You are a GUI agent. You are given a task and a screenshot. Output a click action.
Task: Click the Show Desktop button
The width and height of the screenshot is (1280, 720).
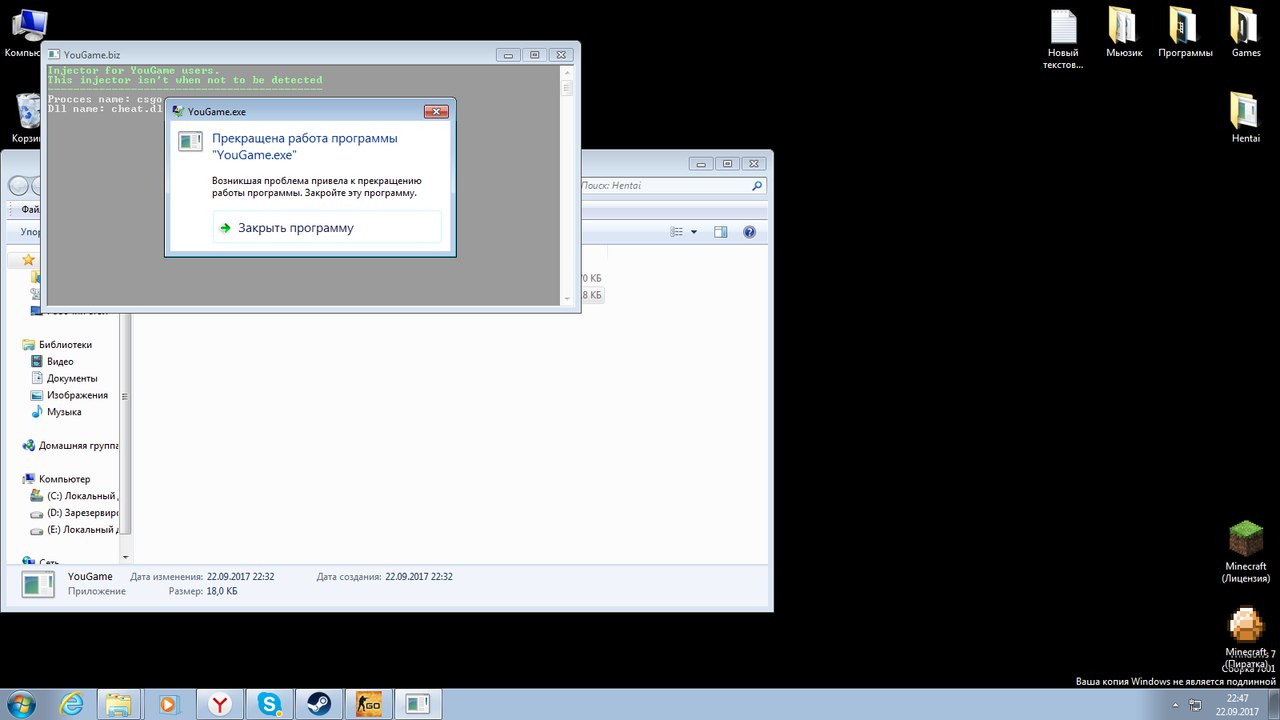1273,704
